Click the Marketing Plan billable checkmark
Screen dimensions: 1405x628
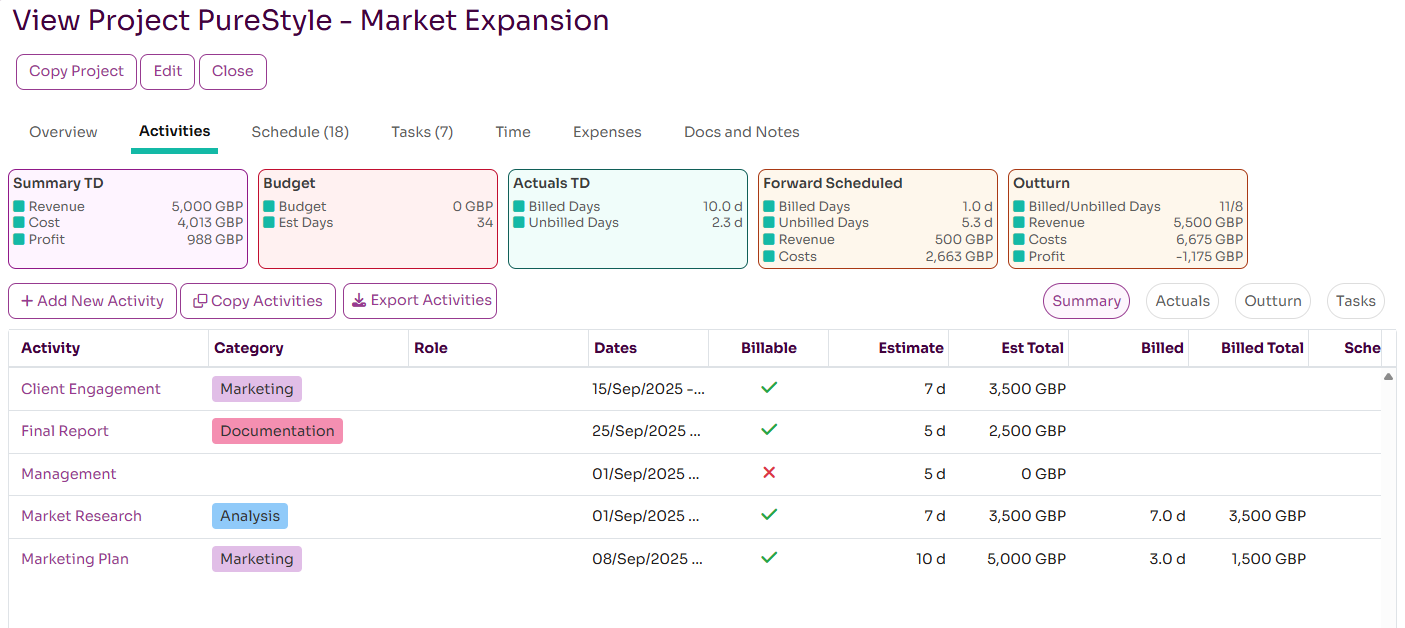769,557
